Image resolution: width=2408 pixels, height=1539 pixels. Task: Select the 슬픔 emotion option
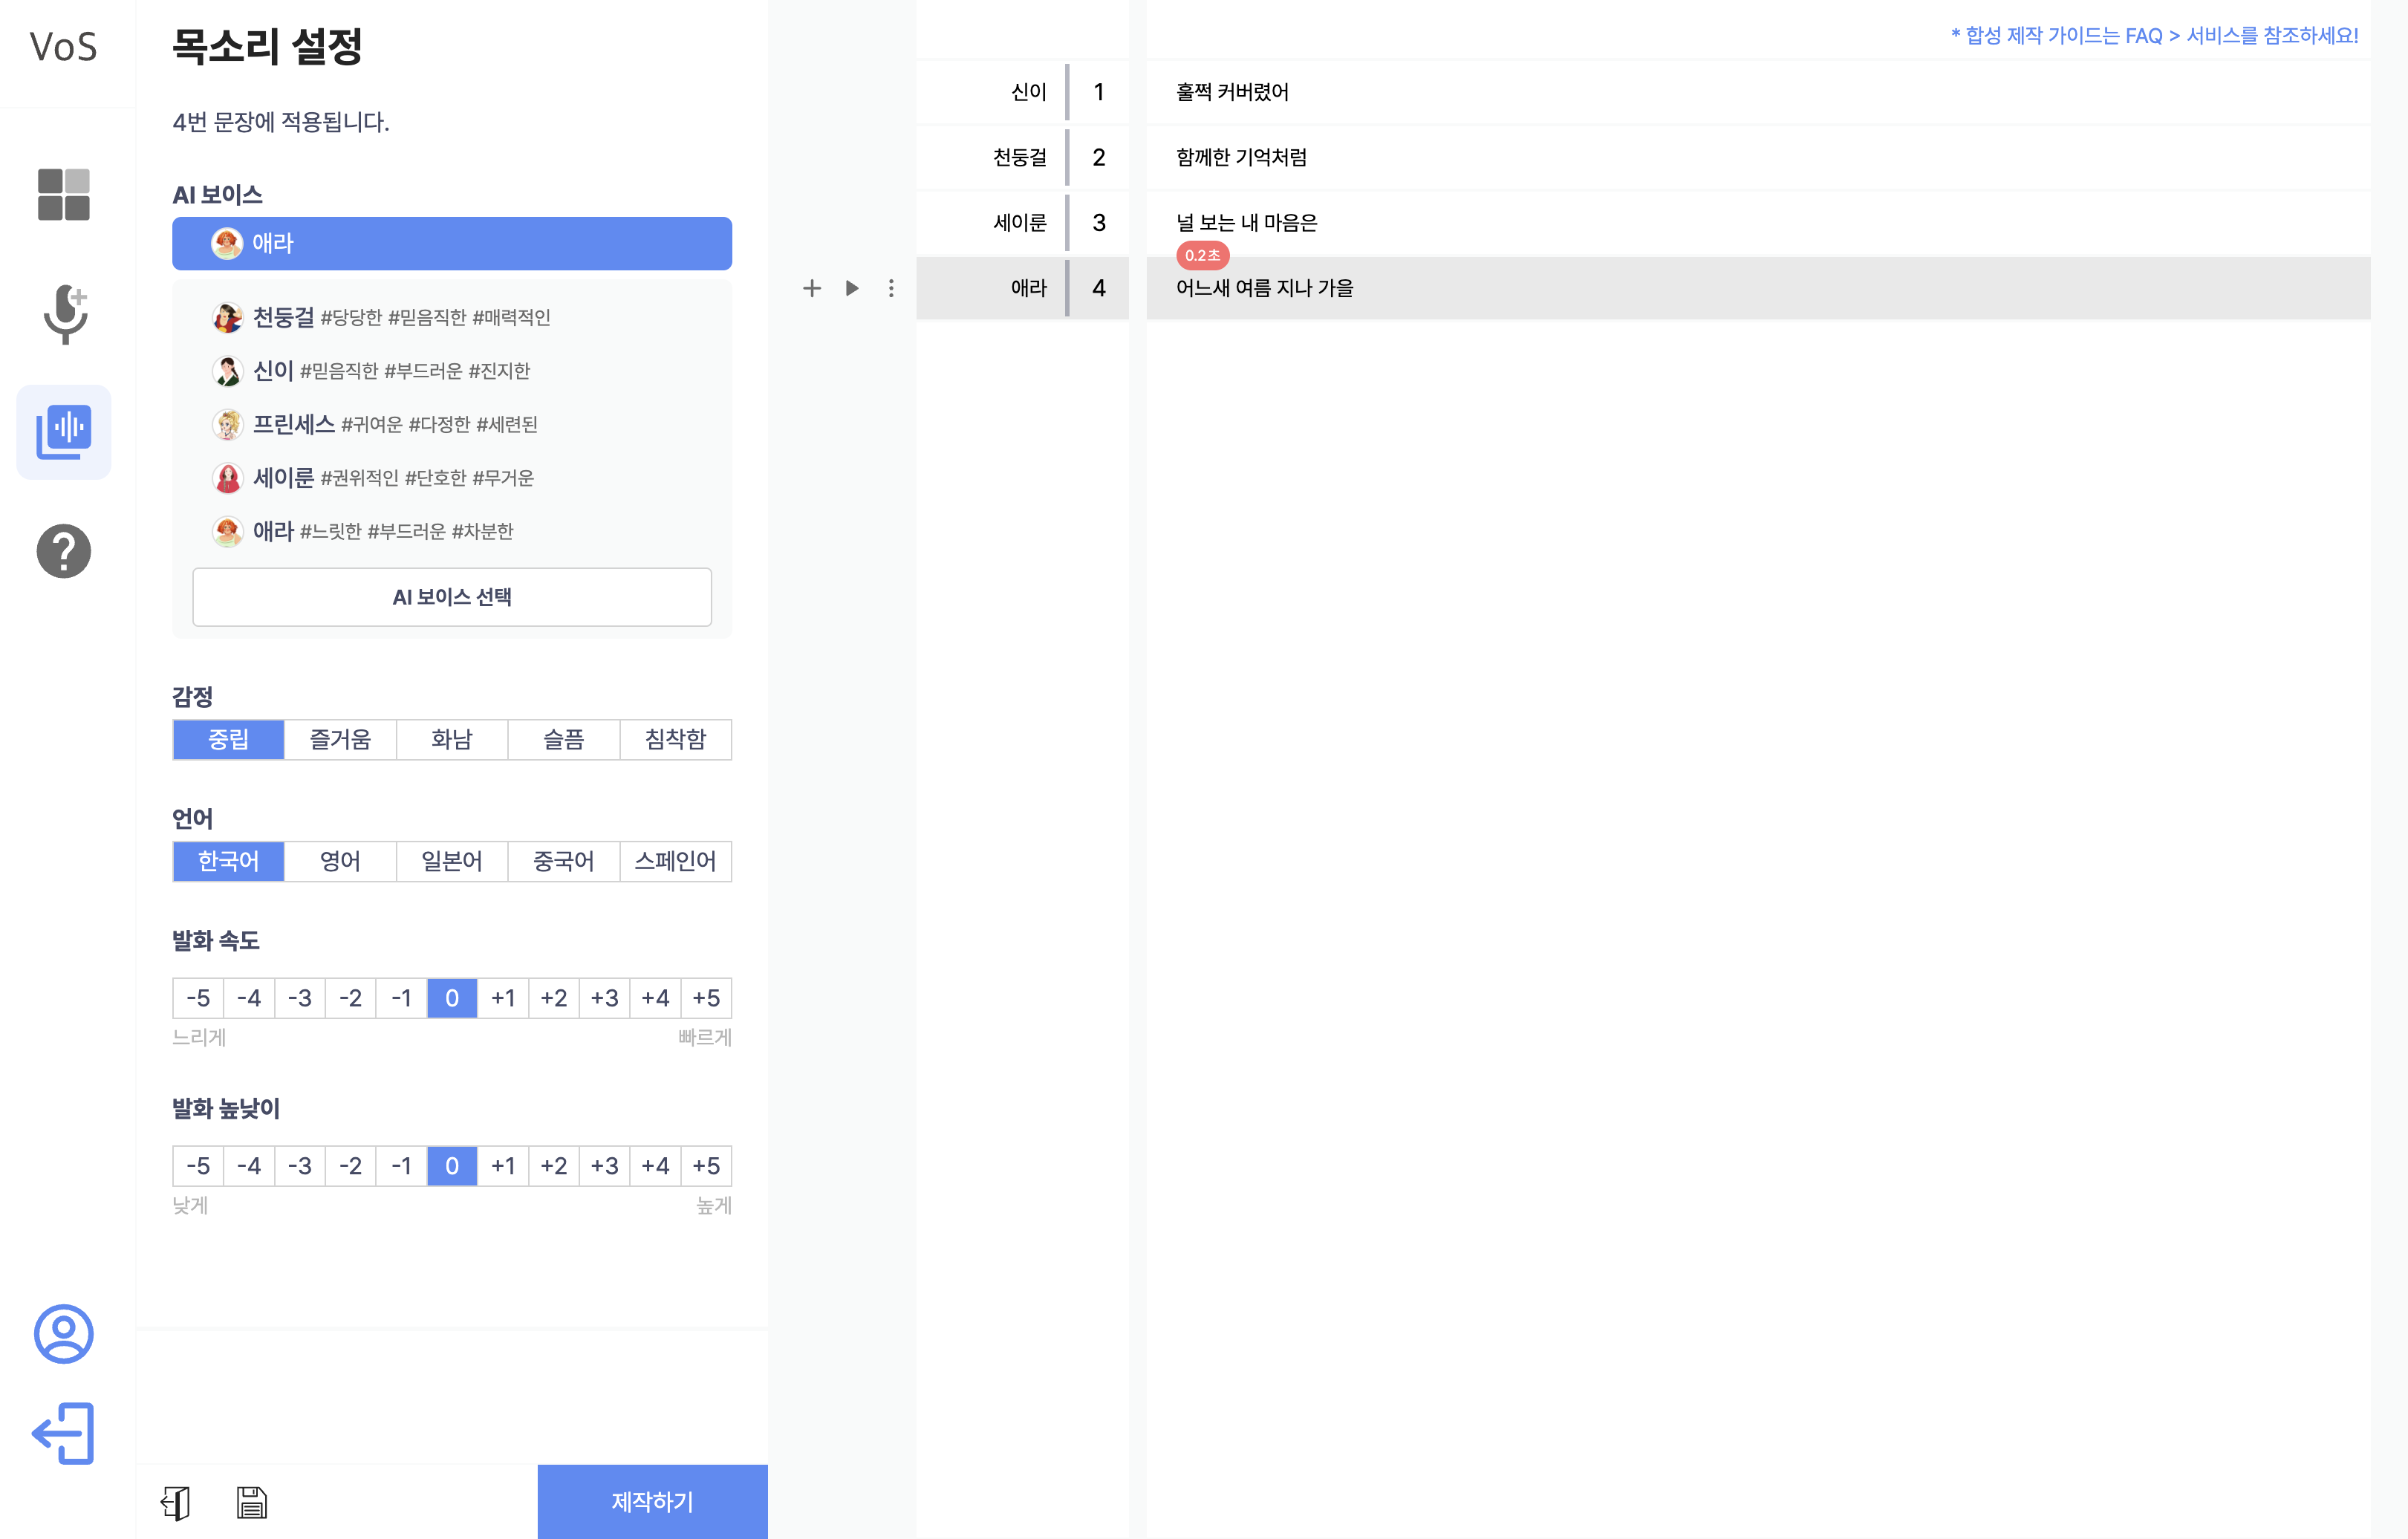tap(563, 739)
